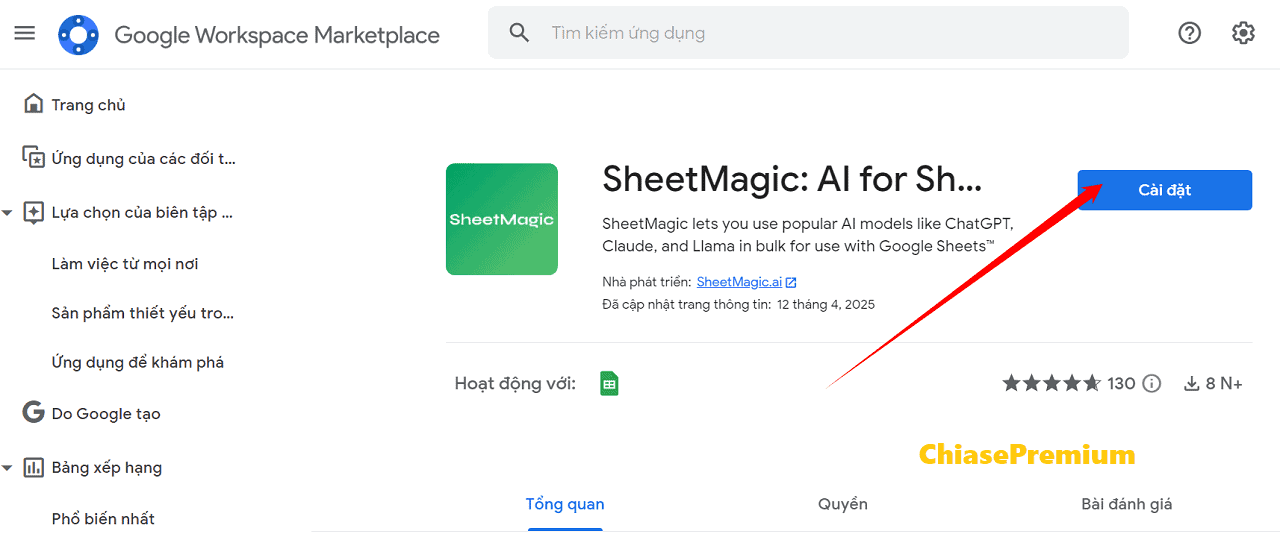The width and height of the screenshot is (1280, 534).
Task: Click the external link icon beside SheetMagic.ai
Action: [x=791, y=283]
